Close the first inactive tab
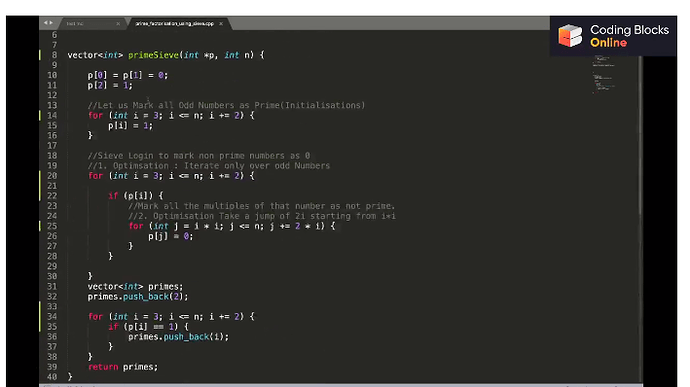 coord(118,23)
